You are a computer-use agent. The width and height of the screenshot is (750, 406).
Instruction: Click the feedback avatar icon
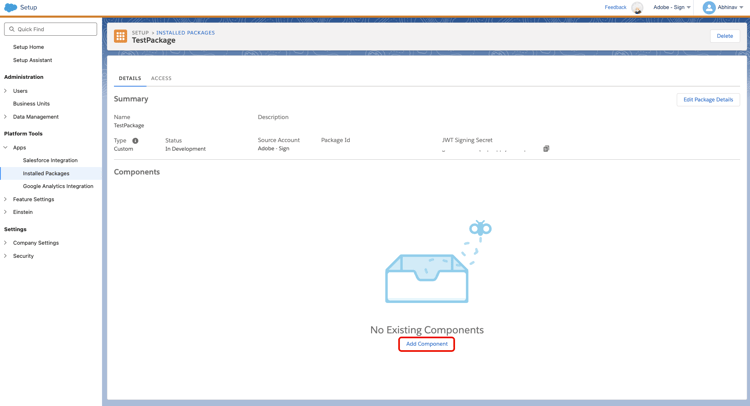click(637, 8)
